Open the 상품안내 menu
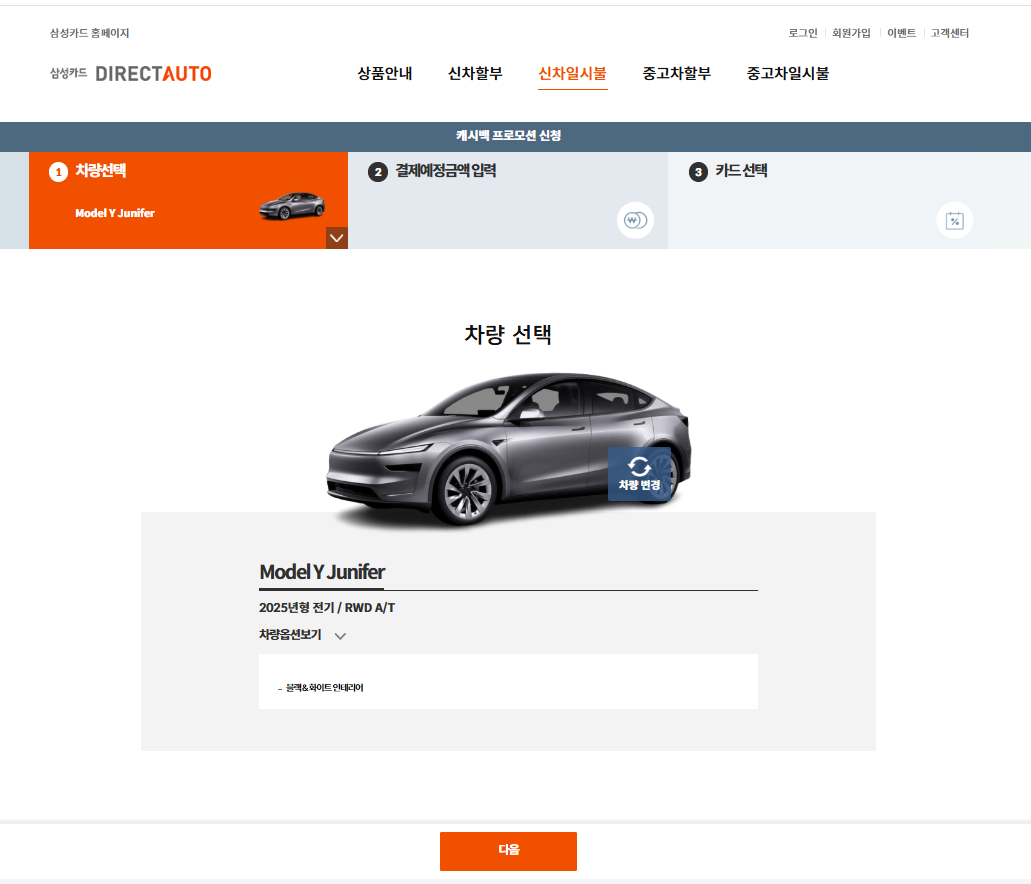 click(385, 74)
